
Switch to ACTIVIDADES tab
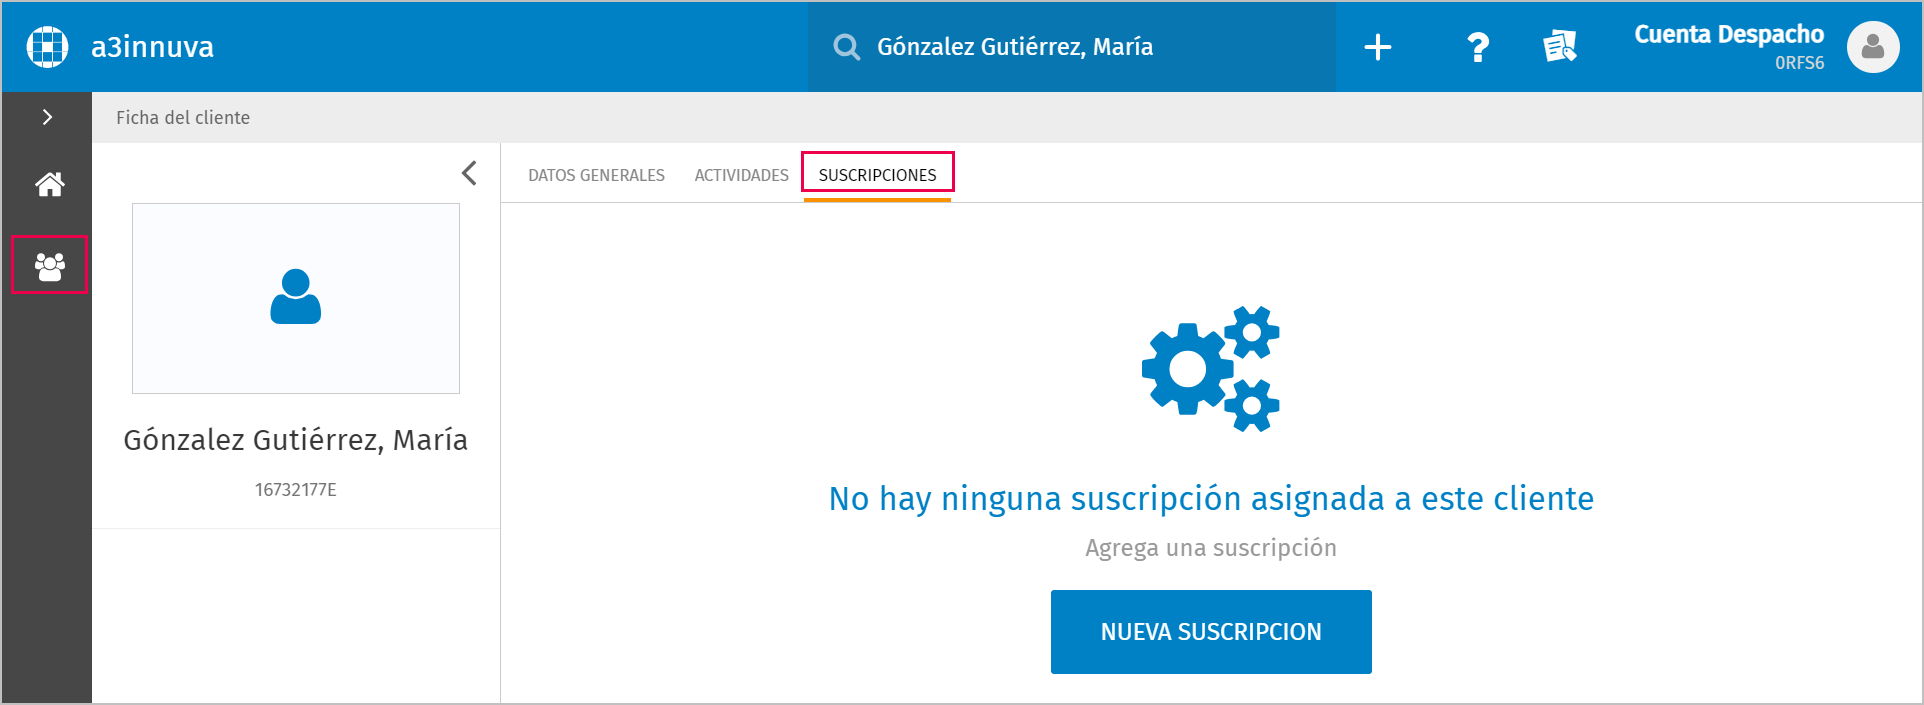click(x=742, y=175)
